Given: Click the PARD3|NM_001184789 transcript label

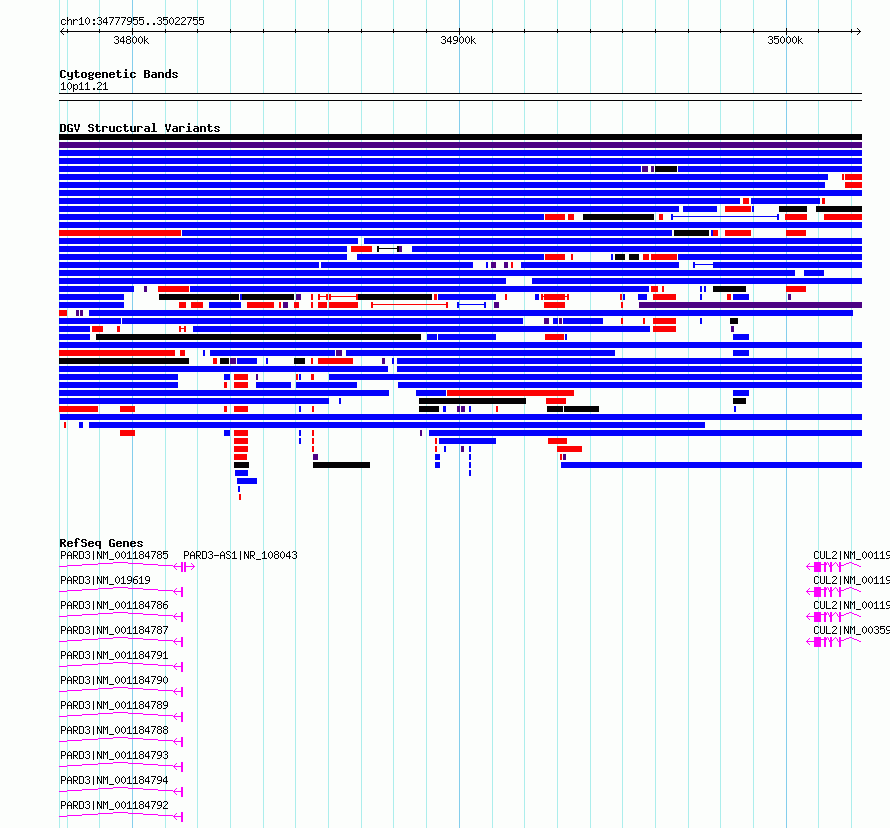Looking at the screenshot, I should (114, 705).
